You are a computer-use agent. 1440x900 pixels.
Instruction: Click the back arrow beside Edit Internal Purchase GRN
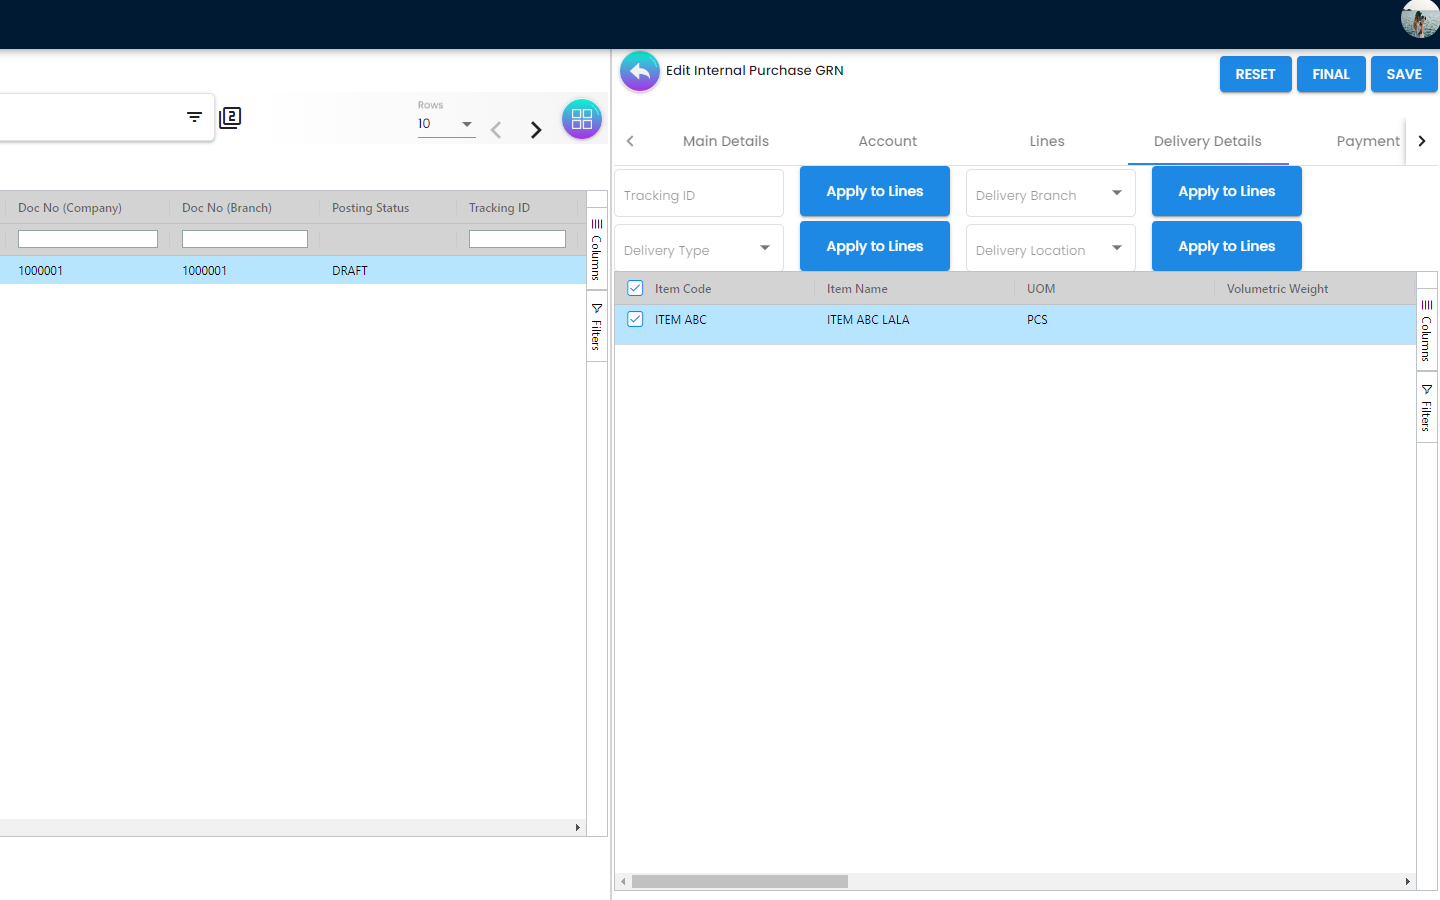click(x=640, y=72)
